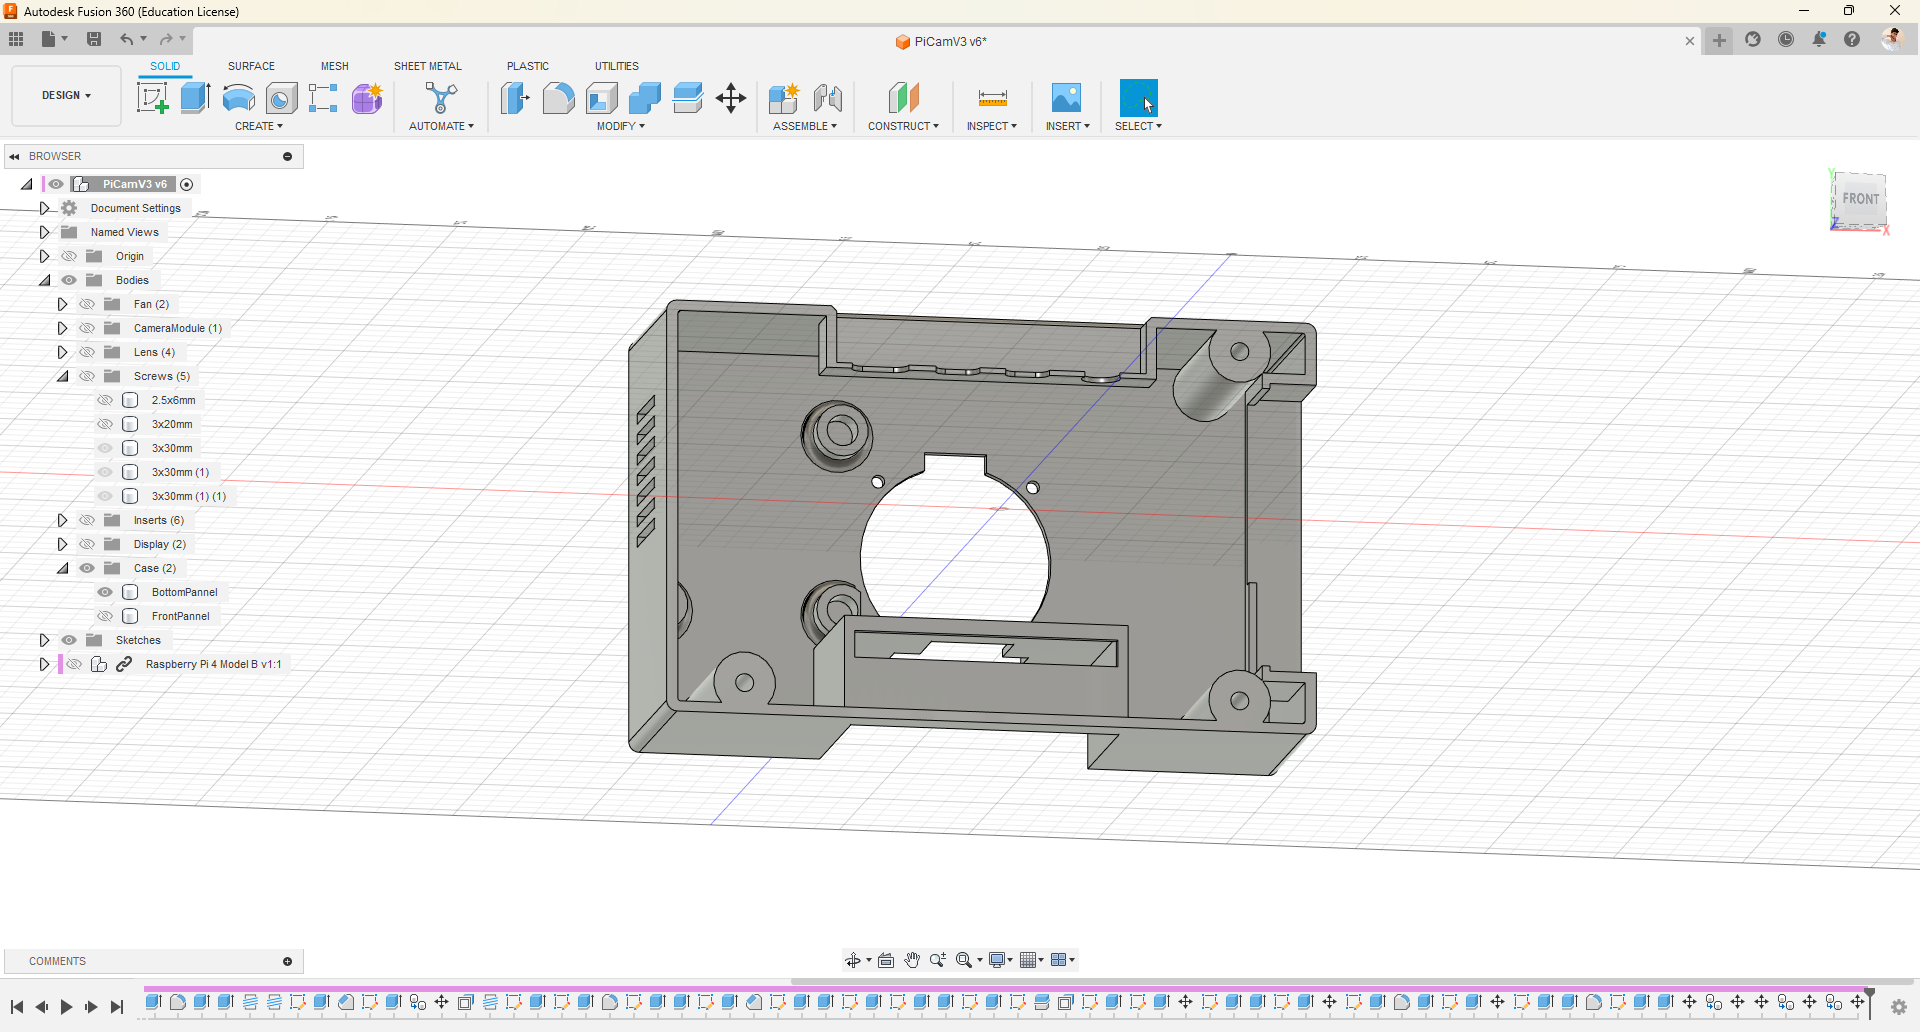Switch to the UTILITIES tab
Image resolution: width=1920 pixels, height=1032 pixels.
point(617,66)
